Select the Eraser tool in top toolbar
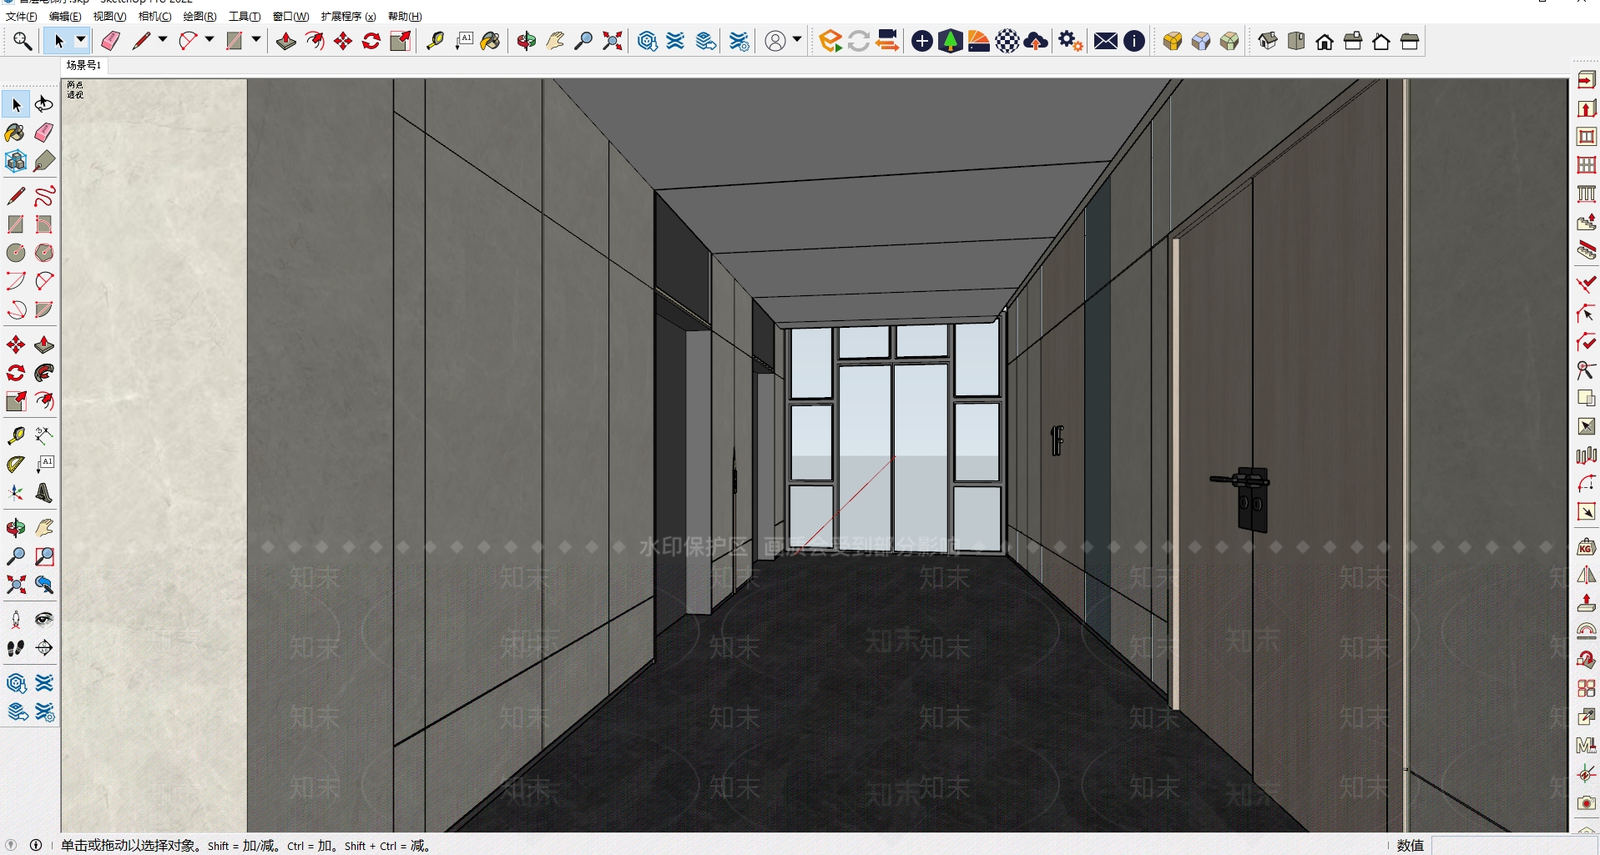The image size is (1600, 855). tap(111, 41)
